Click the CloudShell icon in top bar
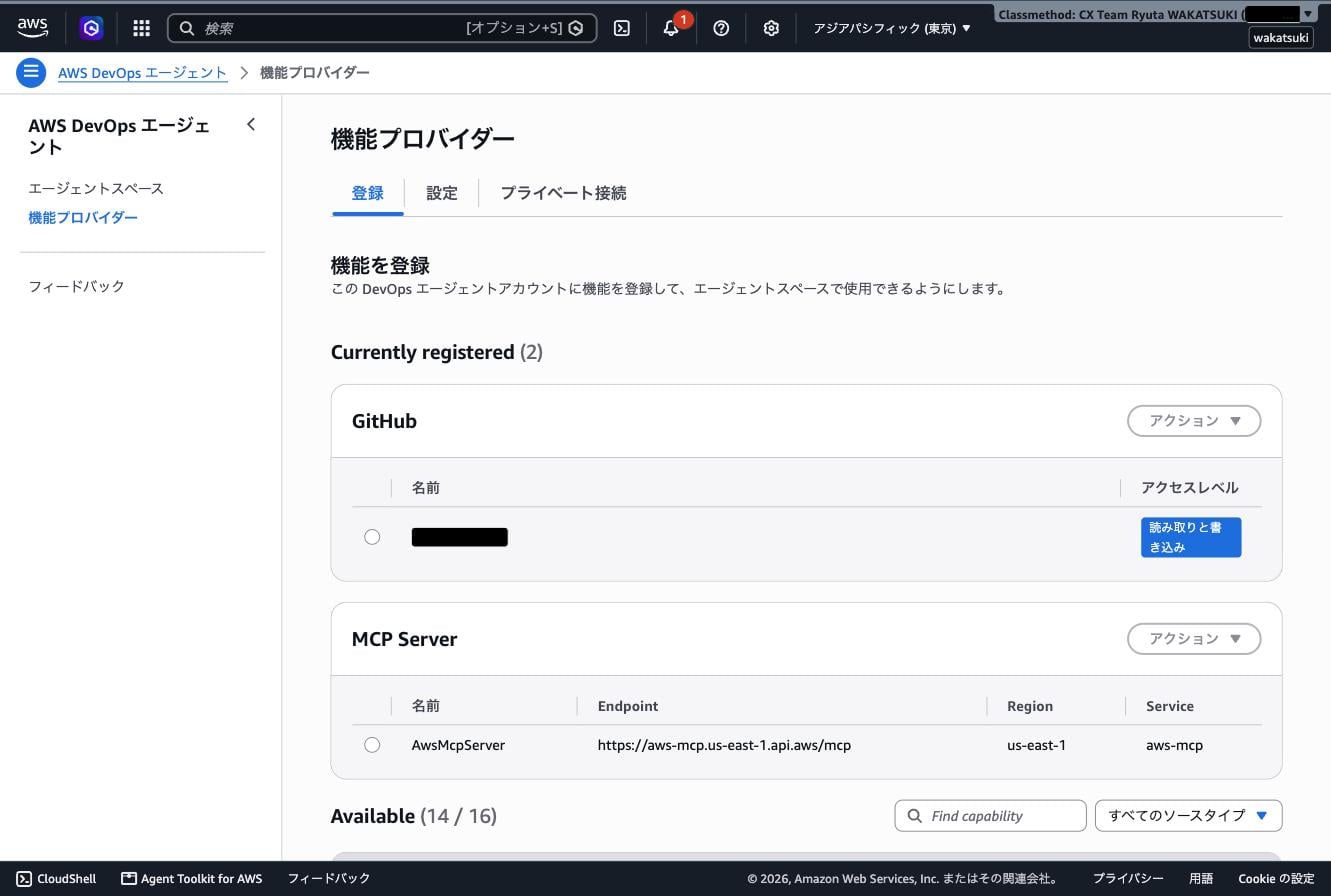Viewport: 1331px width, 896px height. point(621,28)
